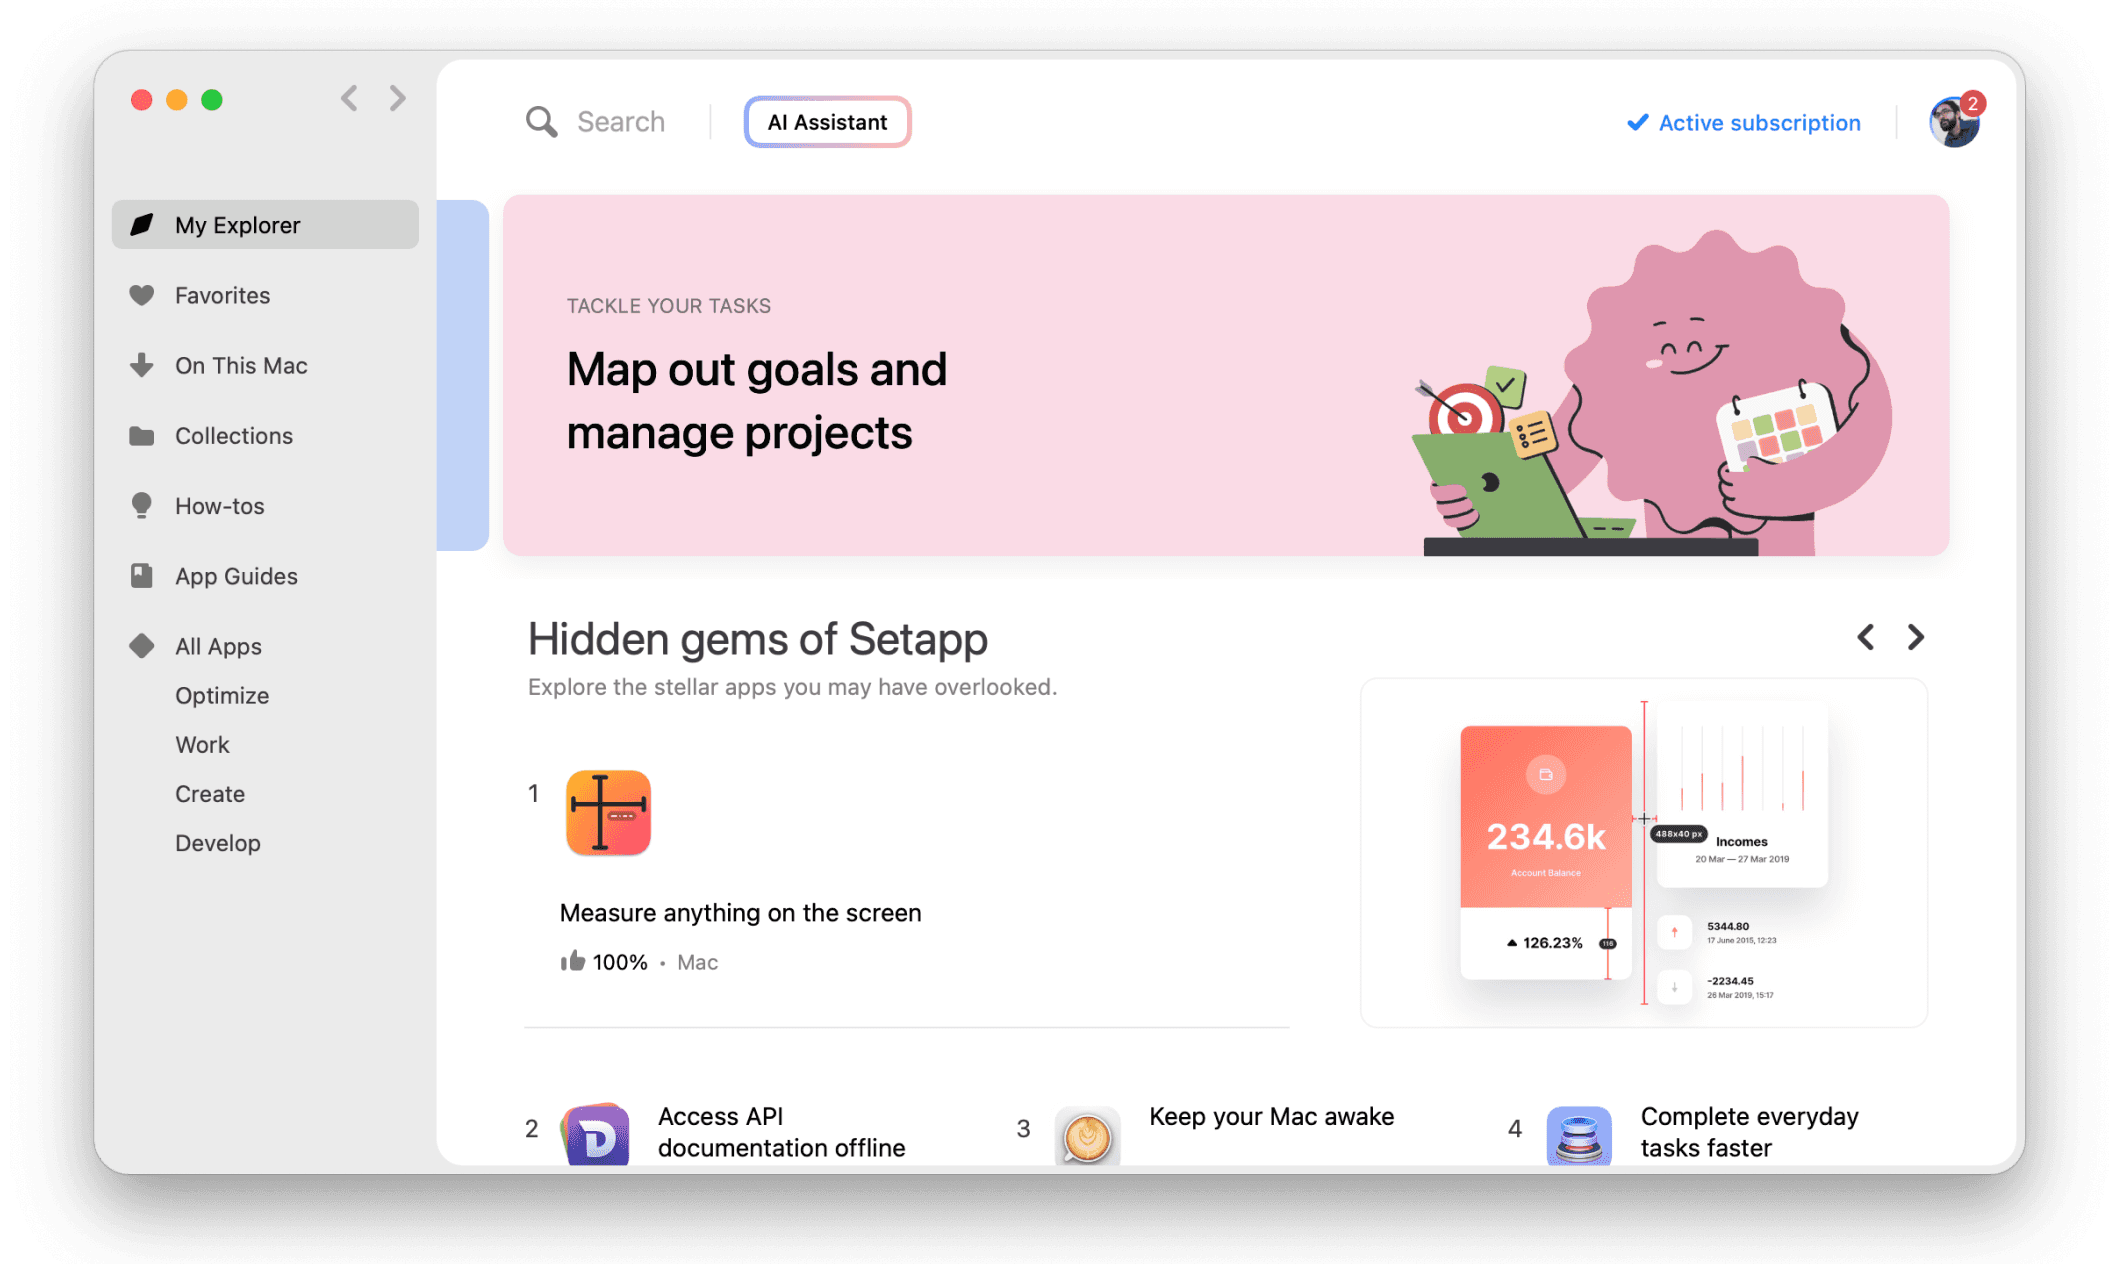
Task: Go forward with the sidebar arrow
Action: point(398,98)
